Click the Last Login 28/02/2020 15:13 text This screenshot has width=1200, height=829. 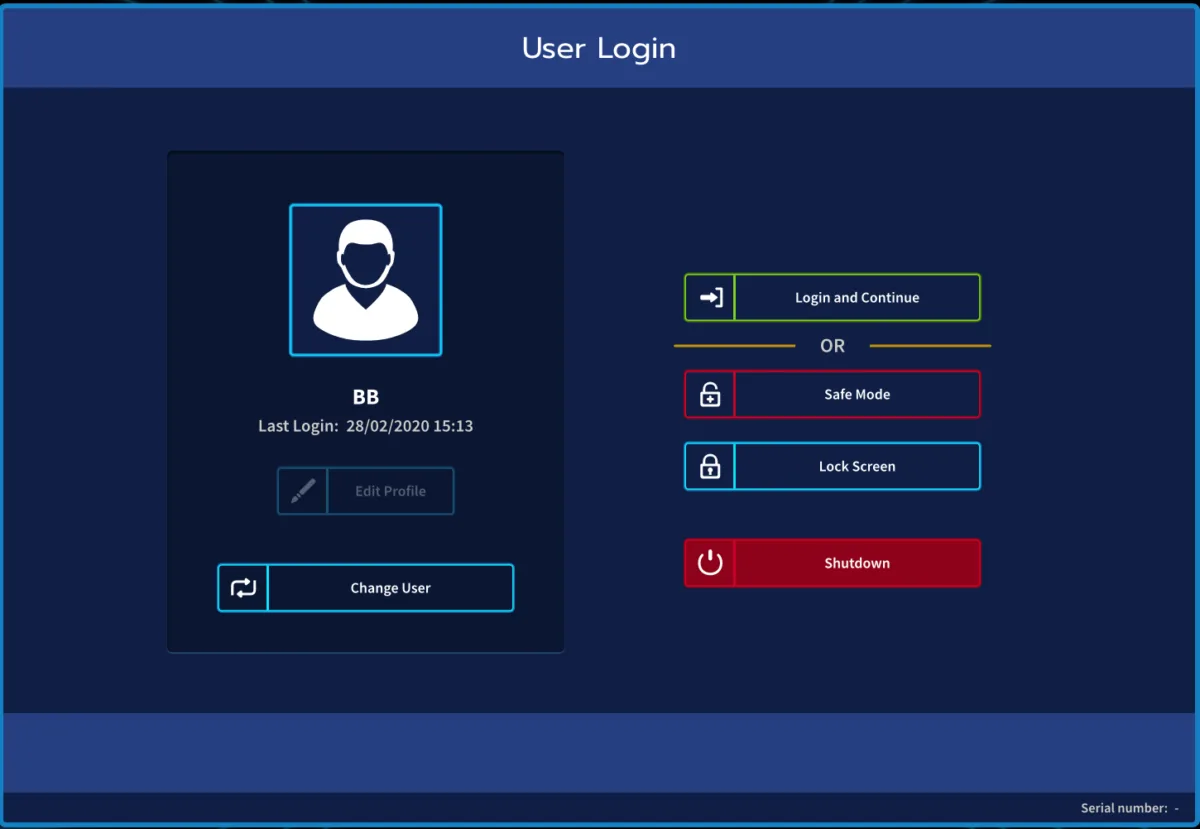coord(366,426)
